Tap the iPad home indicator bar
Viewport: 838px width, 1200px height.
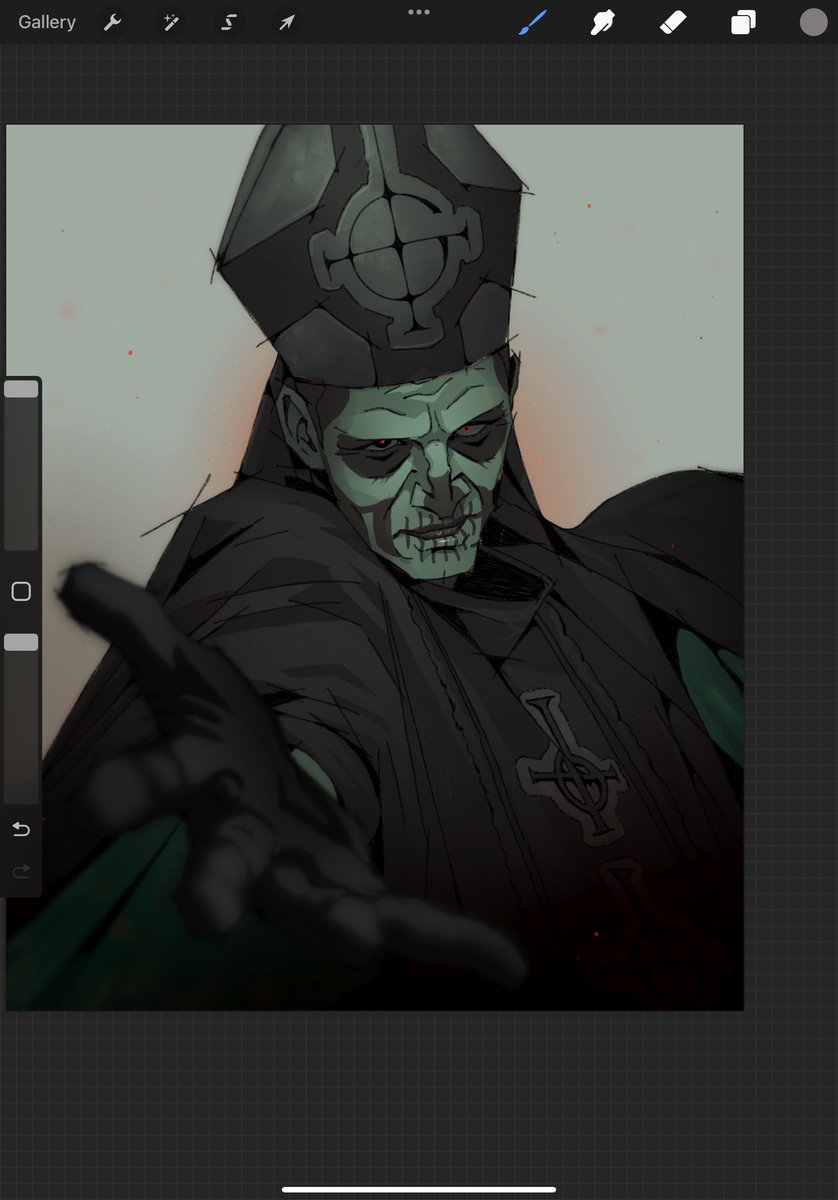click(419, 1190)
